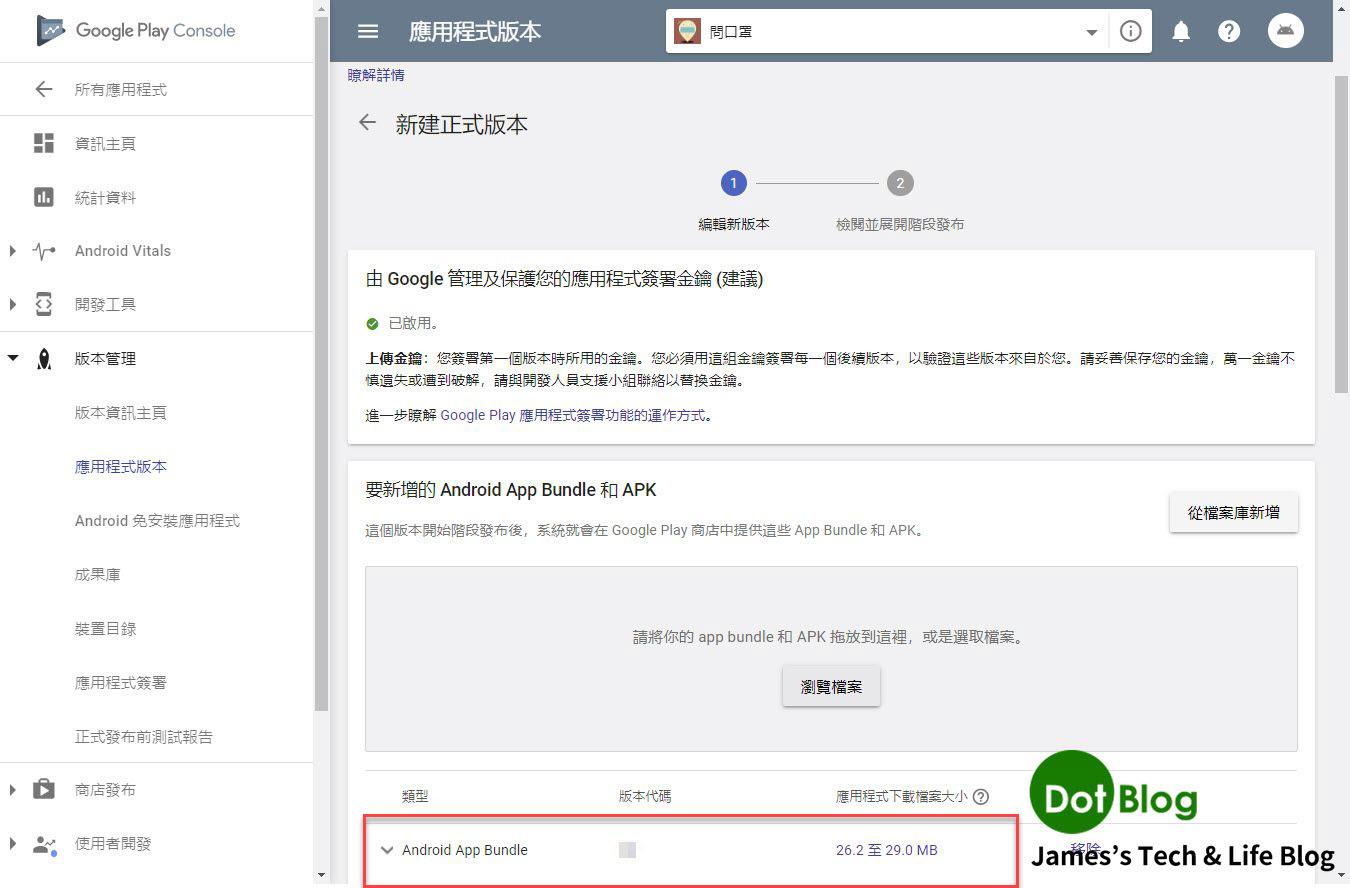Go back from 新建正式版本 page
The image size is (1350, 888).
(368, 123)
